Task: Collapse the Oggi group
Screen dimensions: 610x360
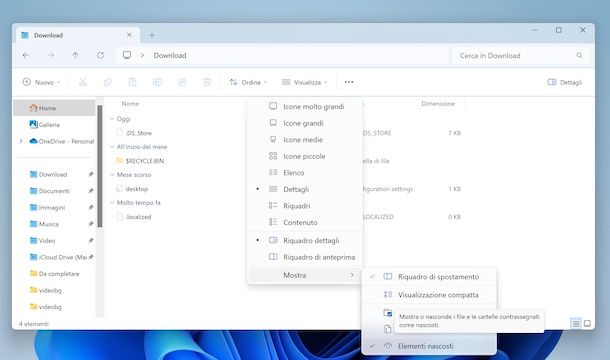Action: 112,119
